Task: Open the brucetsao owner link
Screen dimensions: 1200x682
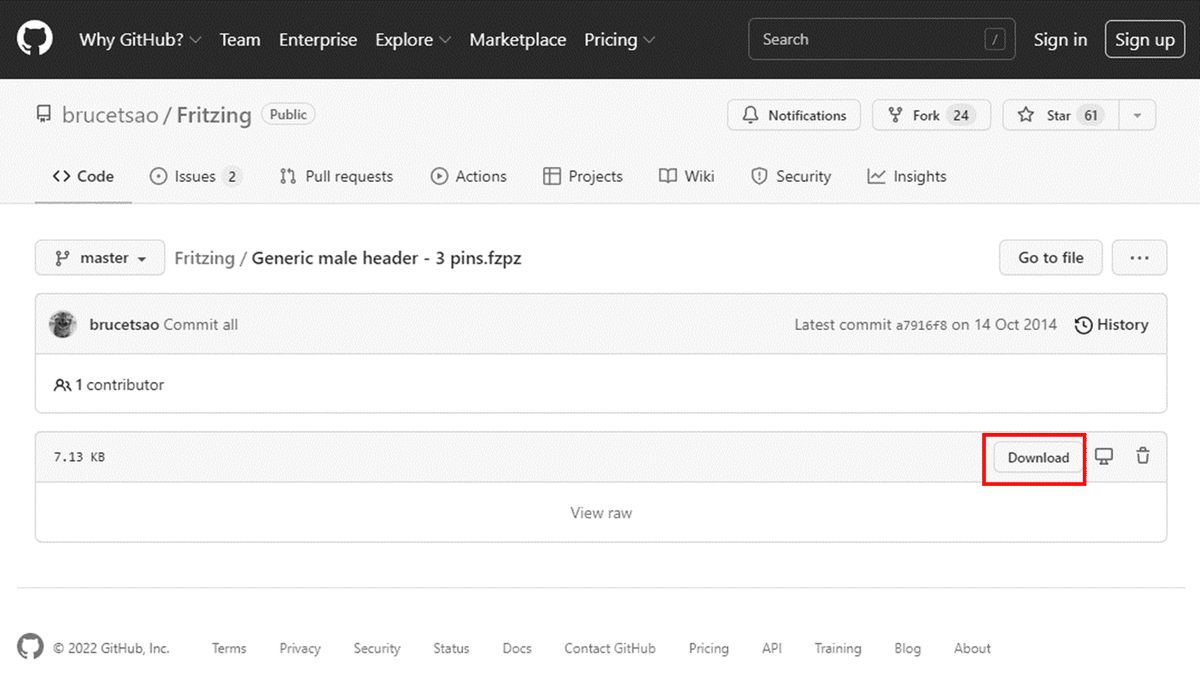Action: click(x=110, y=115)
